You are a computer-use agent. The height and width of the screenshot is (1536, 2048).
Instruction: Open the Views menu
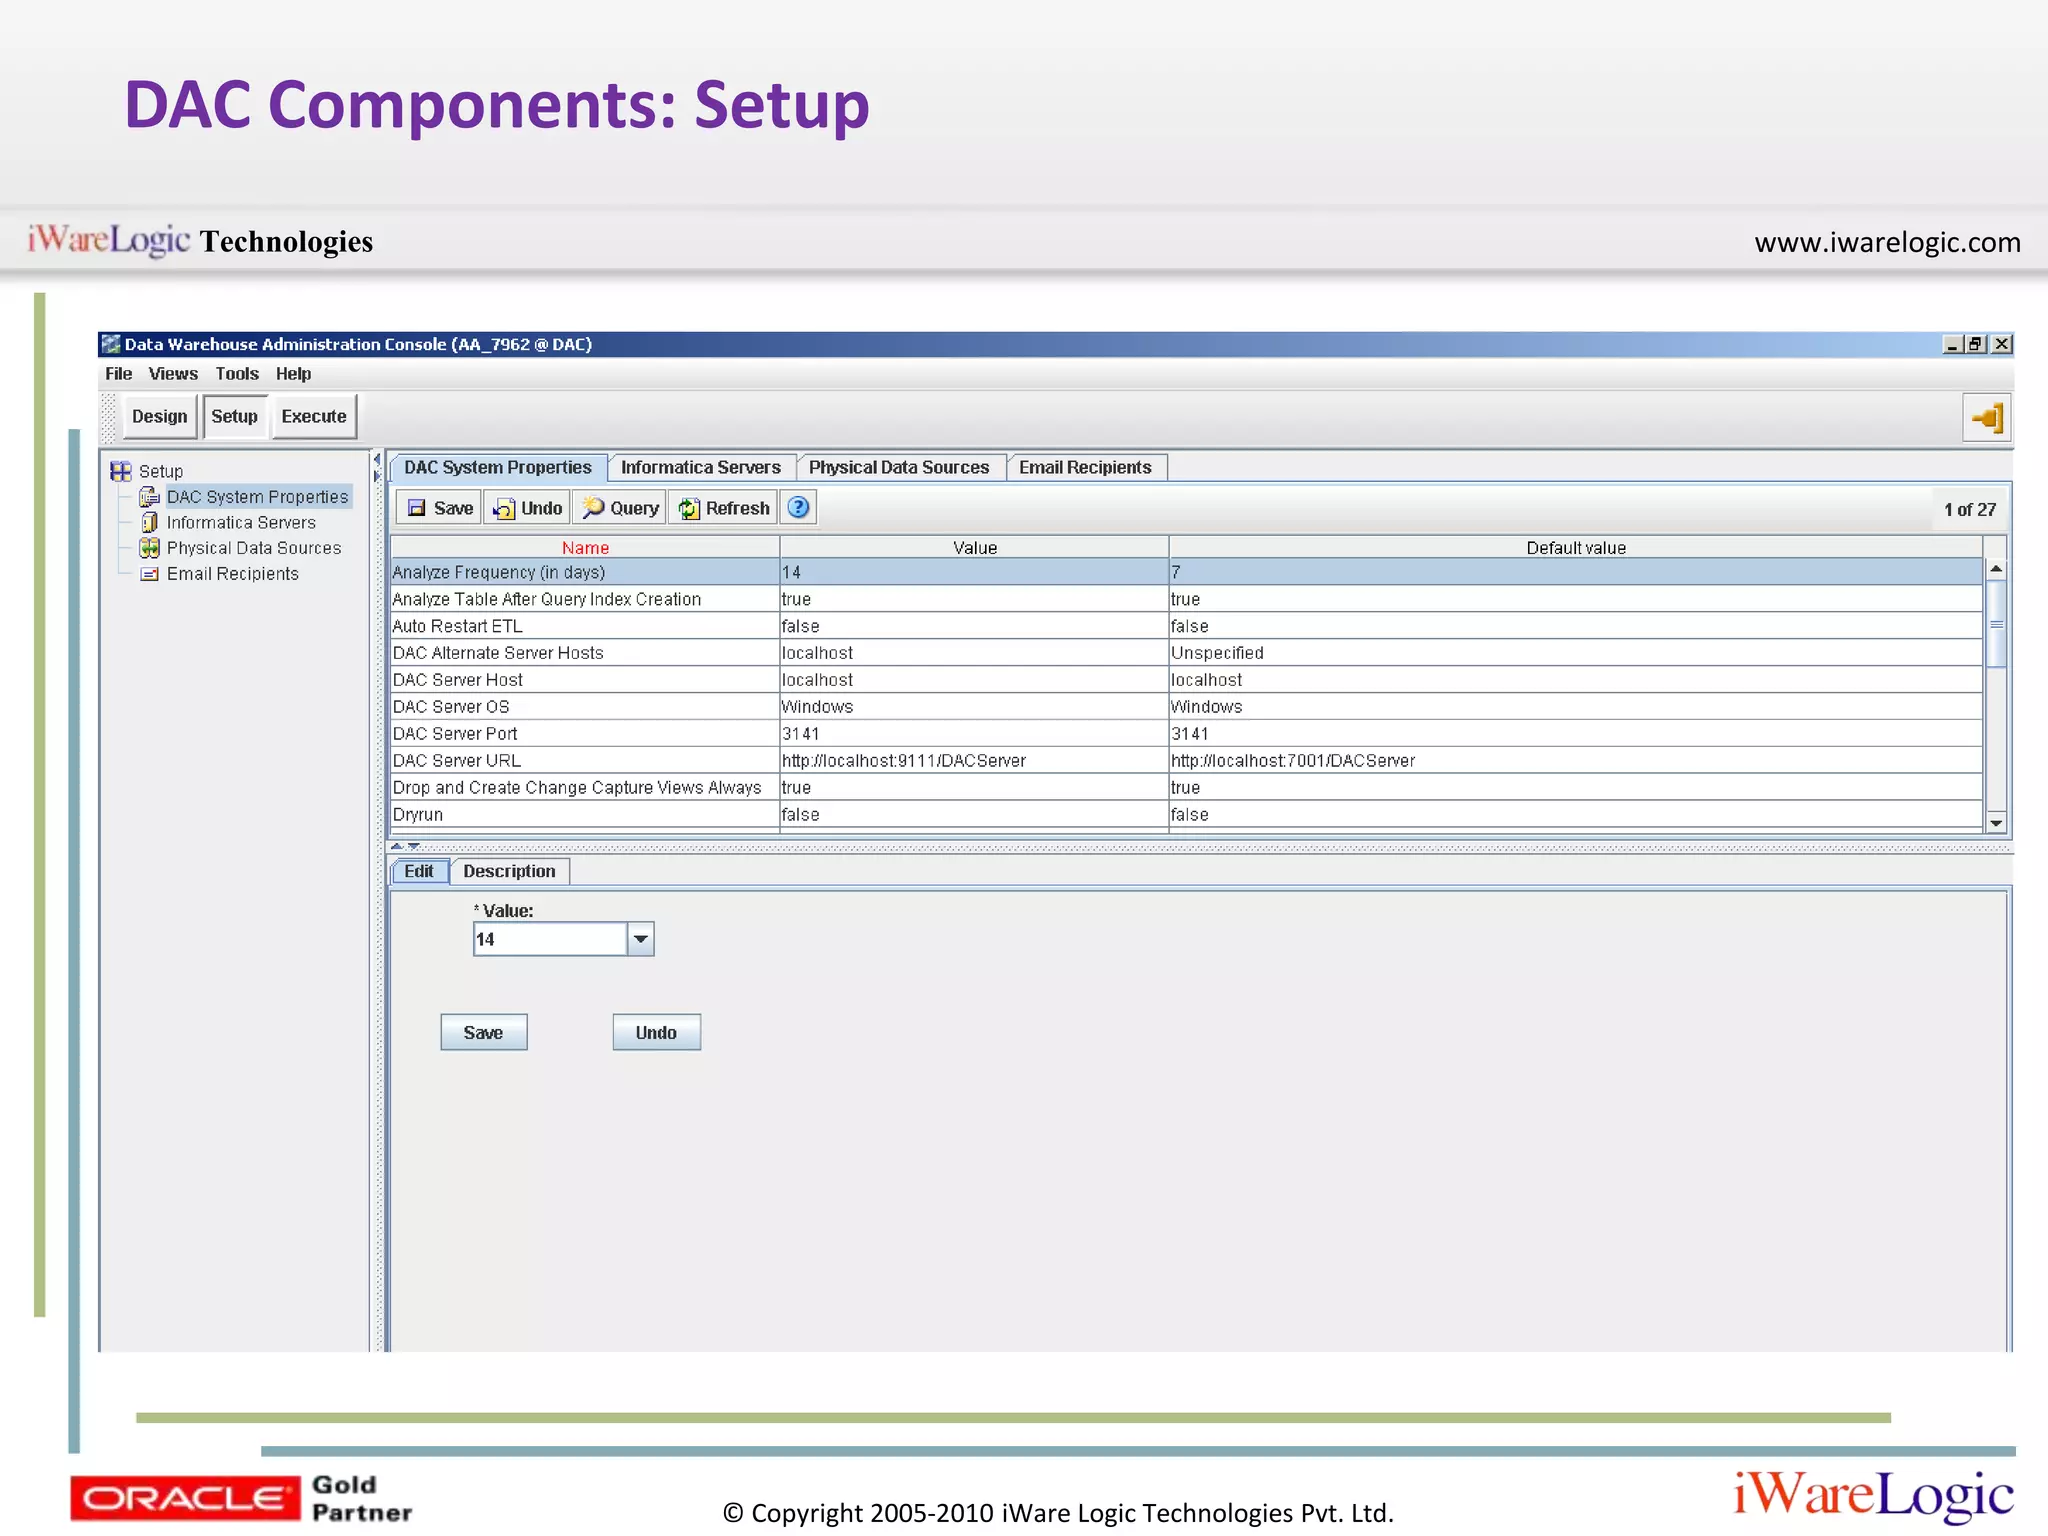(x=173, y=373)
